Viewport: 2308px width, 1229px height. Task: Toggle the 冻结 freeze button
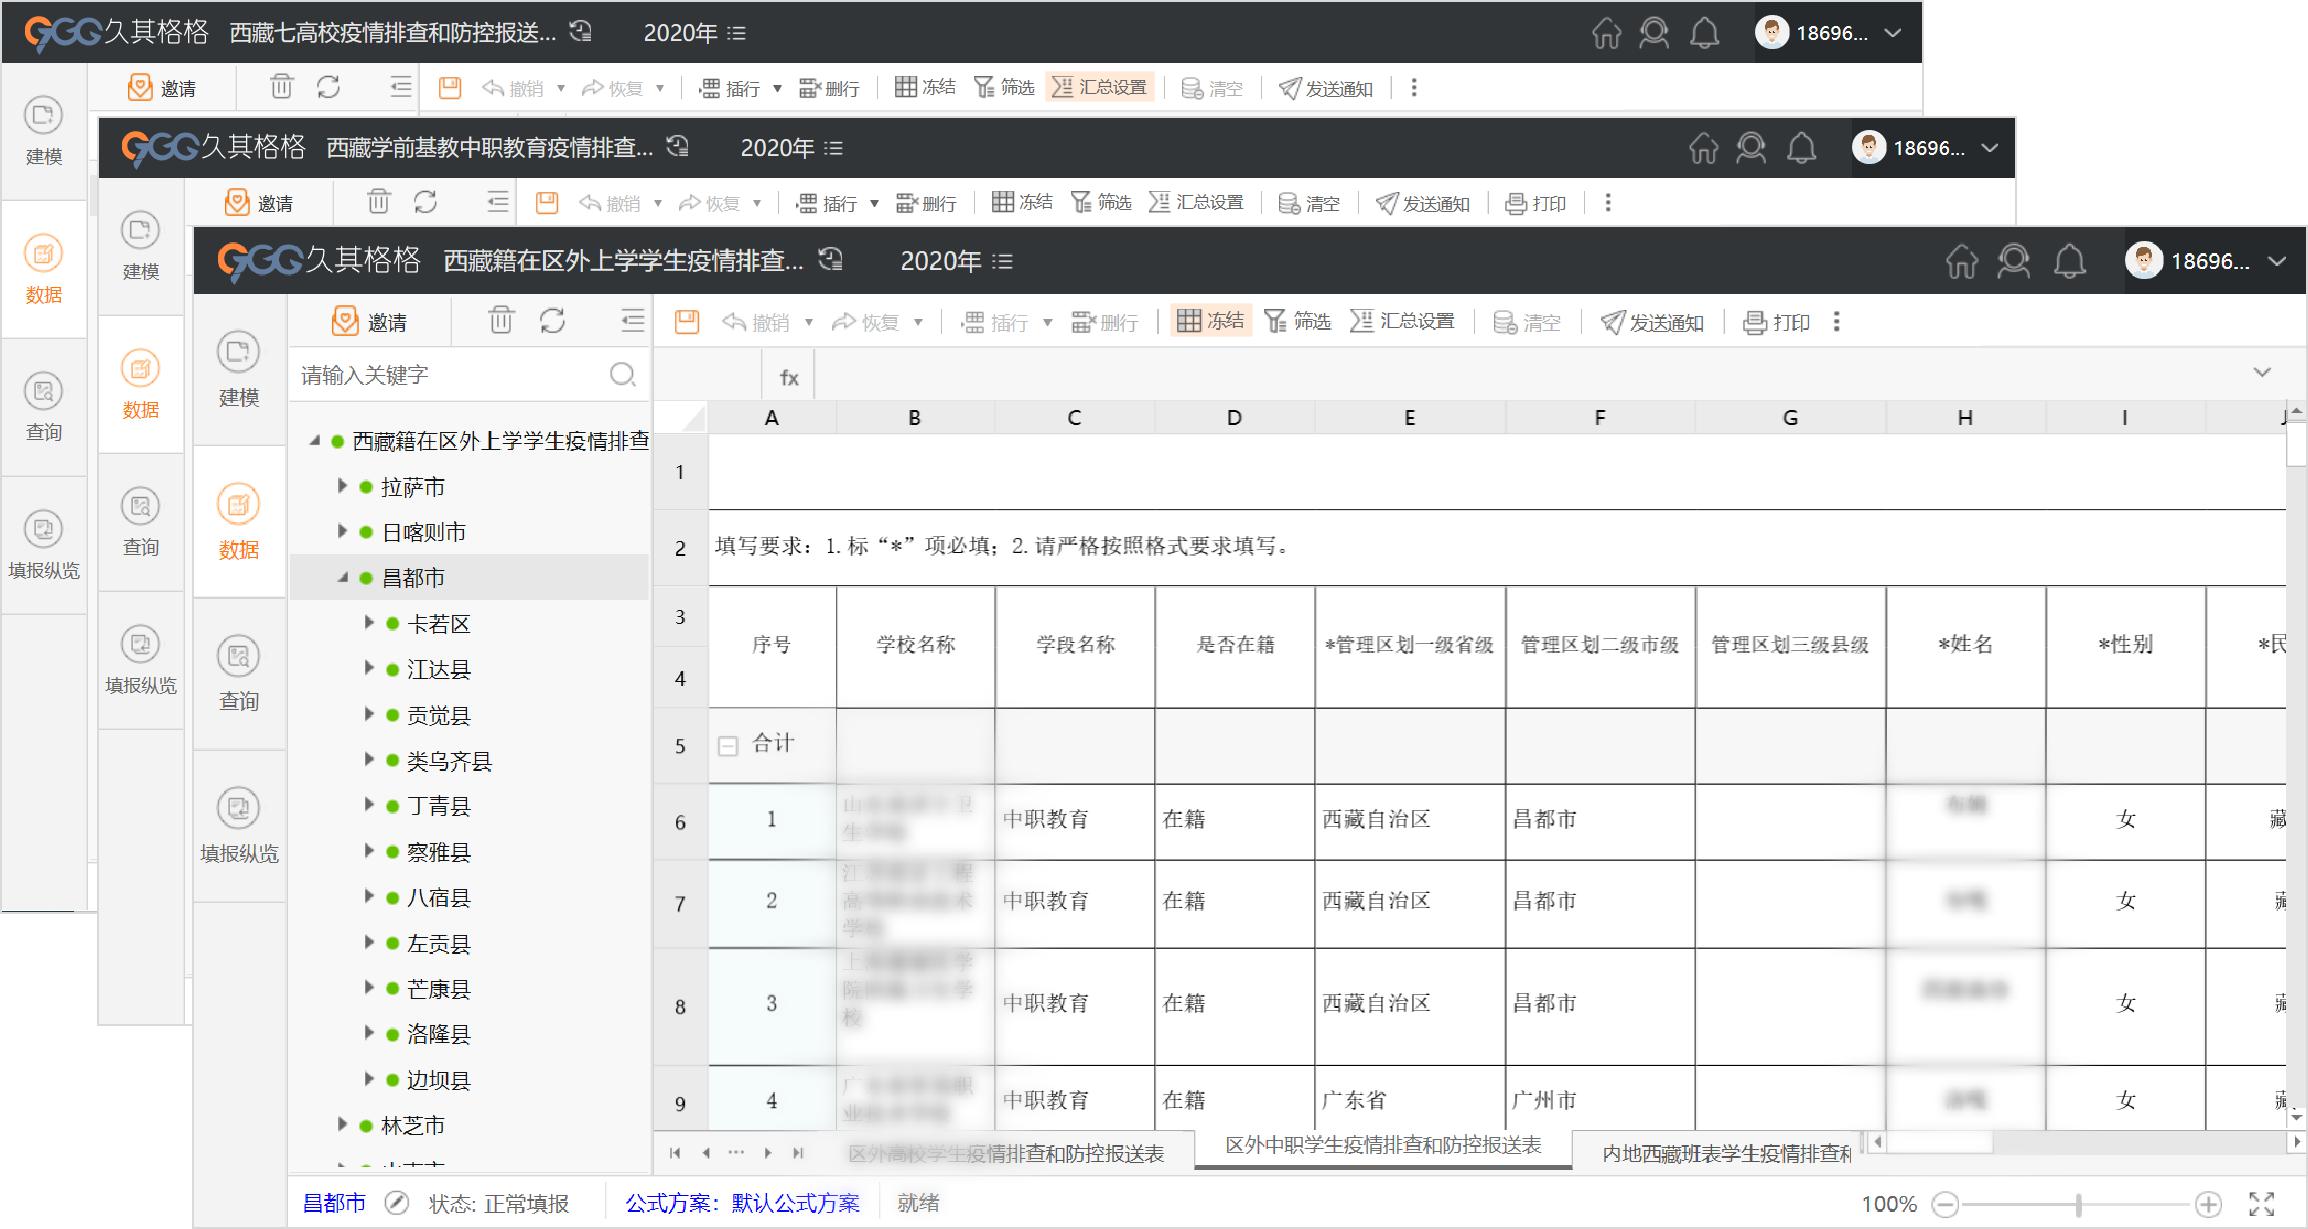click(x=1211, y=321)
